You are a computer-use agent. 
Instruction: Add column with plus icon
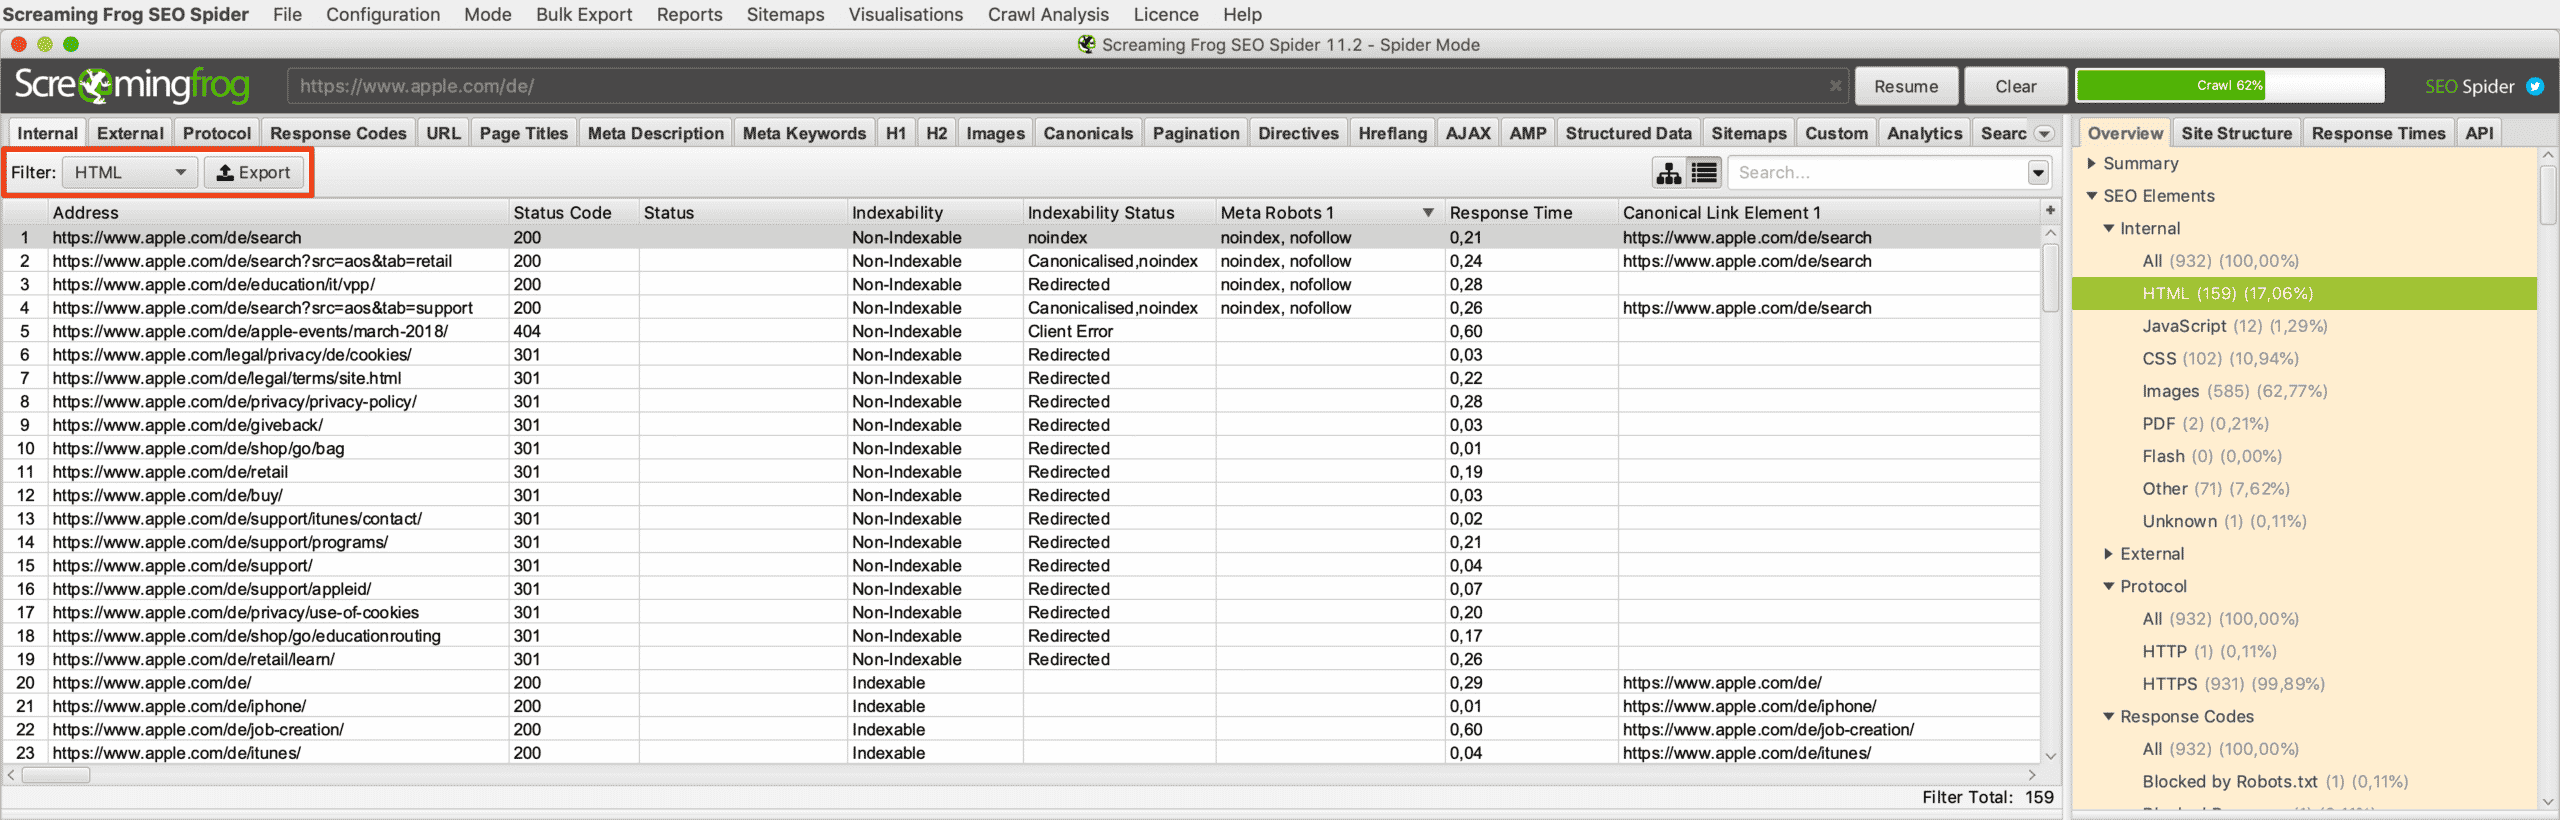tap(2050, 210)
